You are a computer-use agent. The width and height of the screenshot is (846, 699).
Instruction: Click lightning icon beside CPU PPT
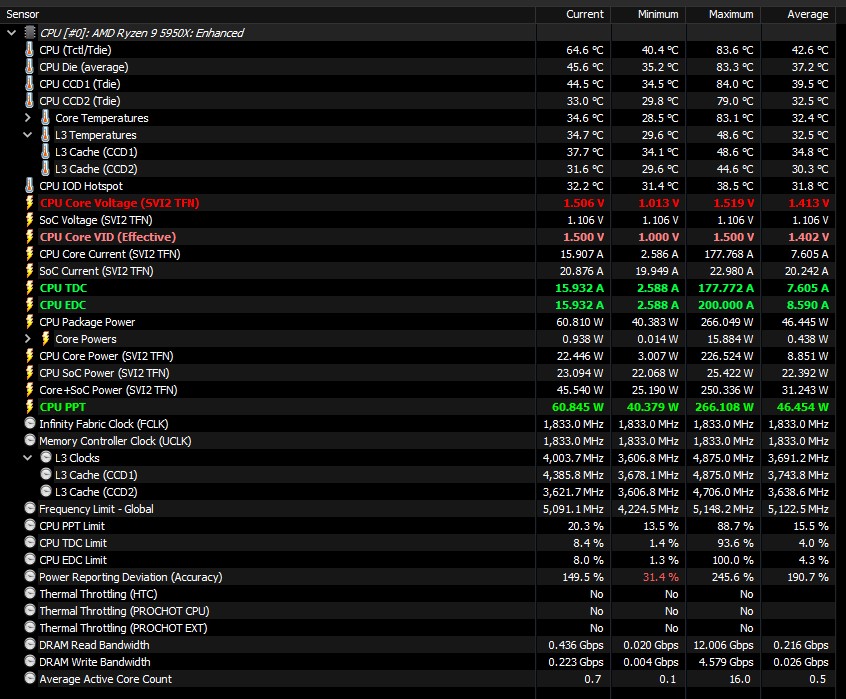tap(30, 407)
